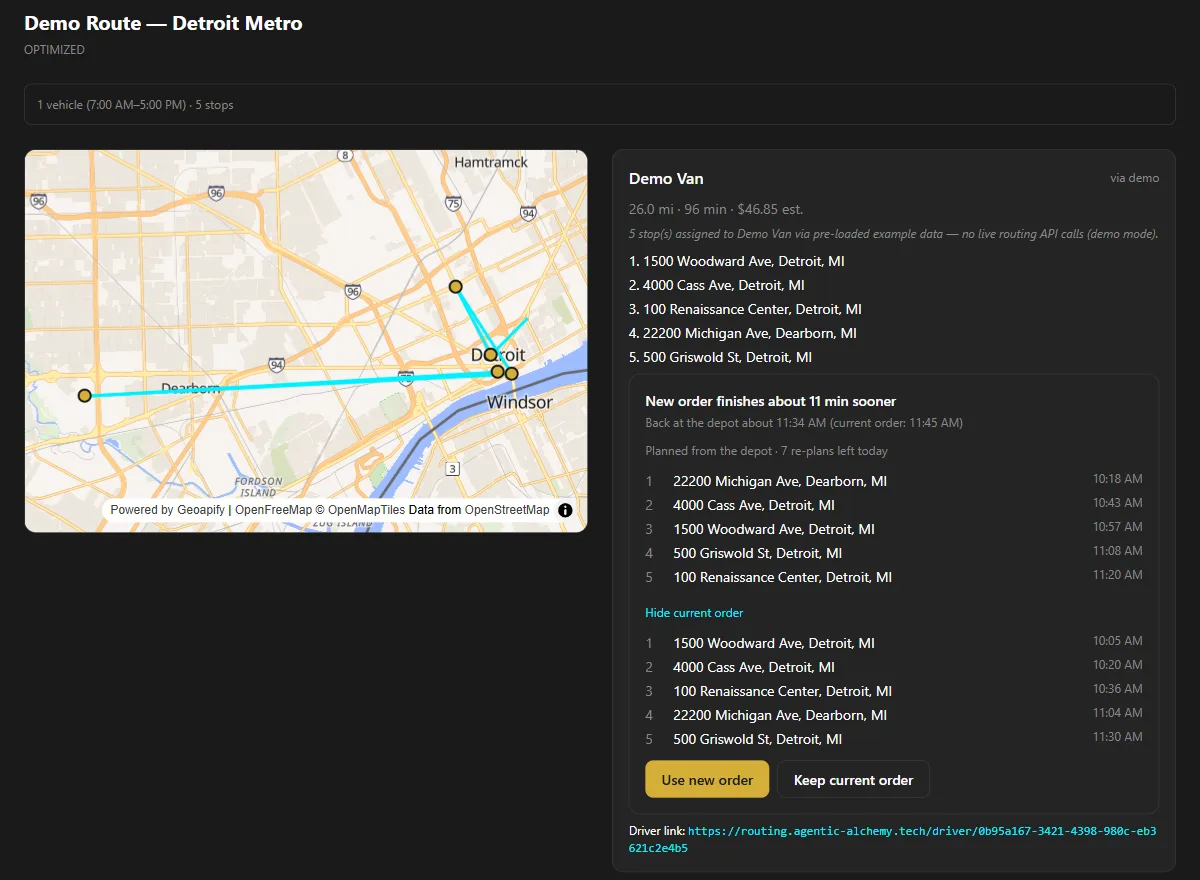
Task: Select stop '4. 22200 Michigan Ave, Dearborn, MI'
Action: coord(743,333)
